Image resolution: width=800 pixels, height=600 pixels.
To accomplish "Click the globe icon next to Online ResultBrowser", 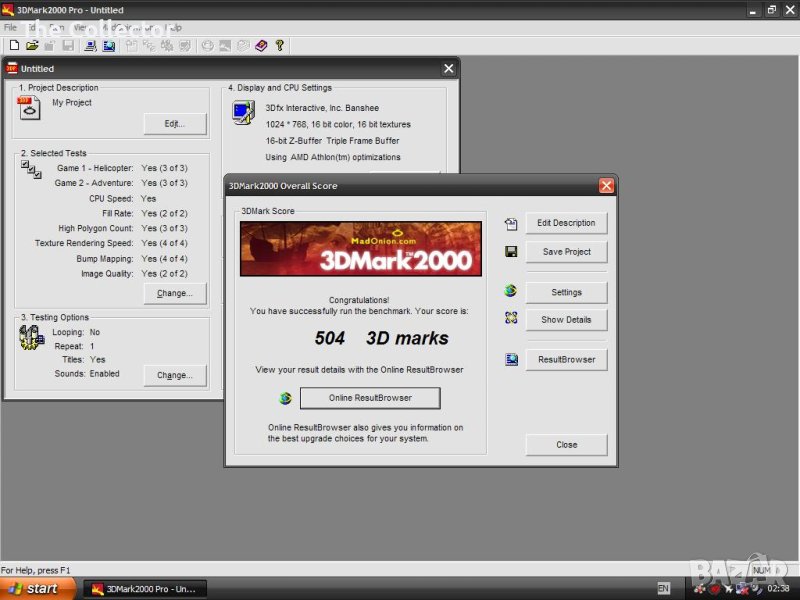I will 285,398.
